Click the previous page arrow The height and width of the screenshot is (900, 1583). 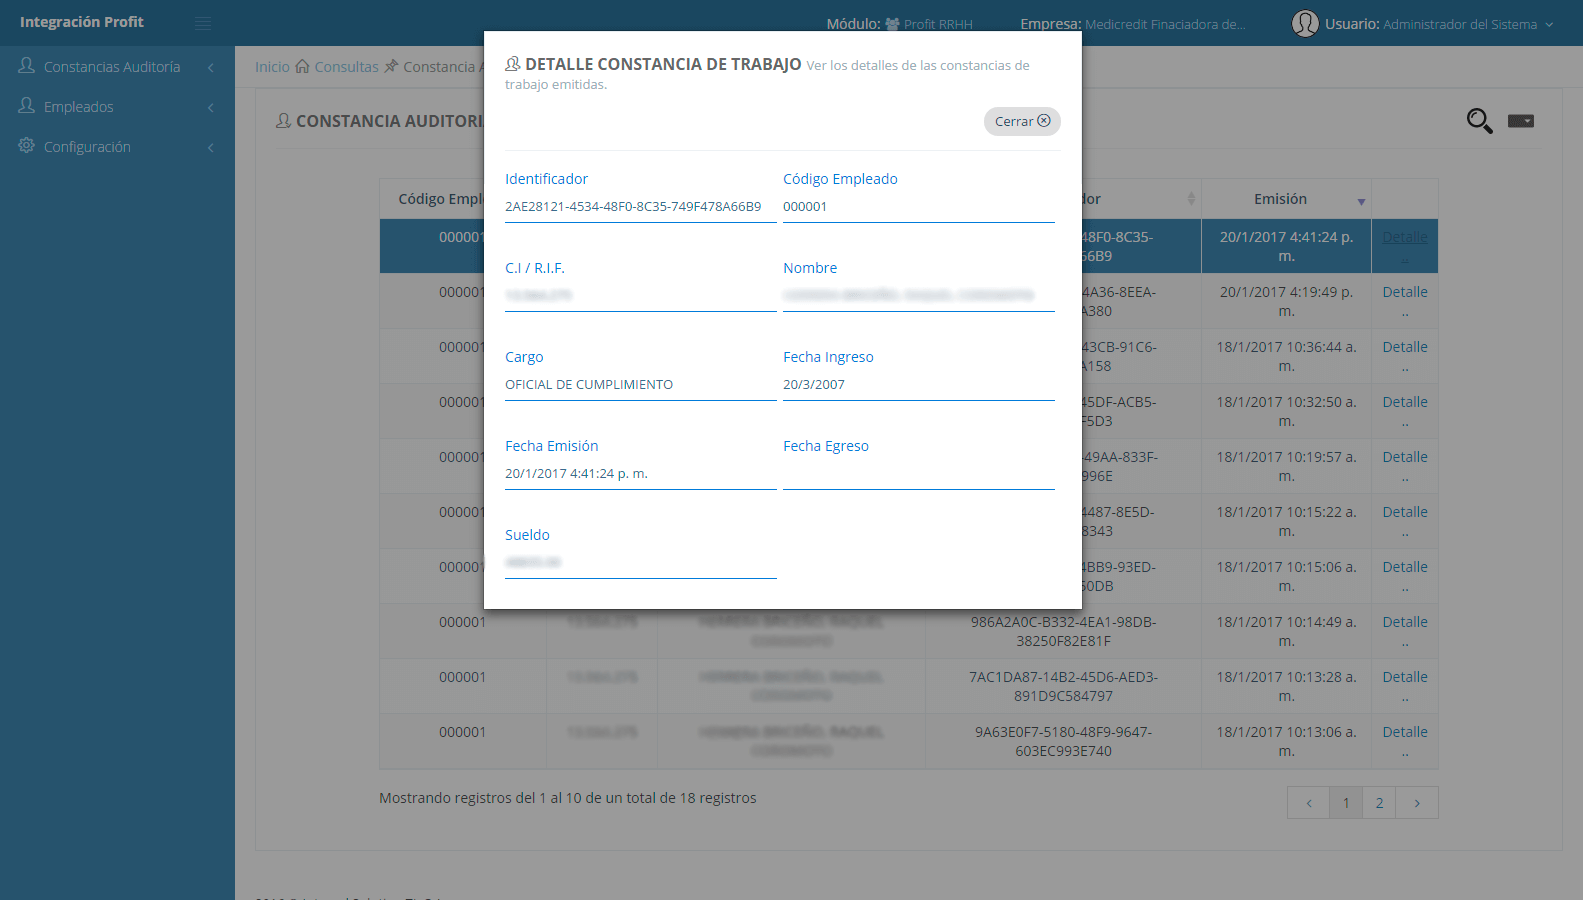click(1309, 803)
